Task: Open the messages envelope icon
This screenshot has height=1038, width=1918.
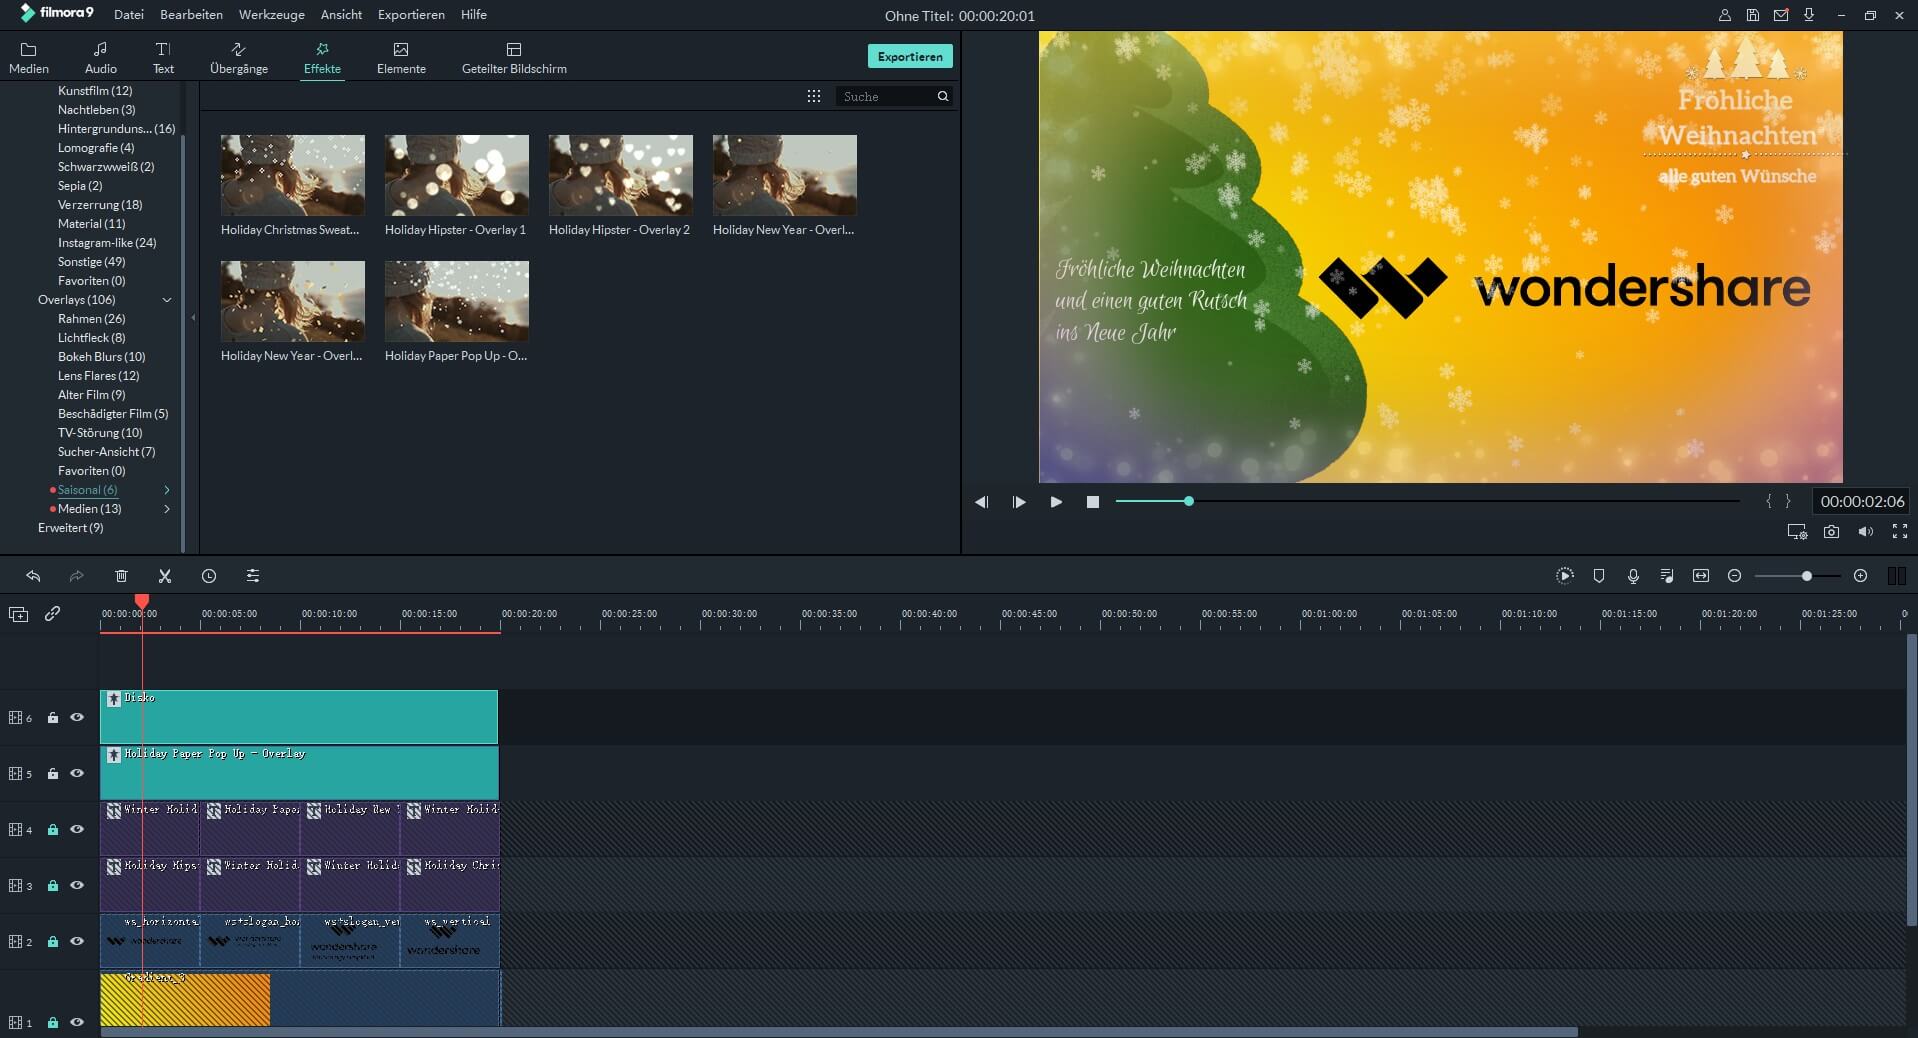Action: click(x=1781, y=15)
